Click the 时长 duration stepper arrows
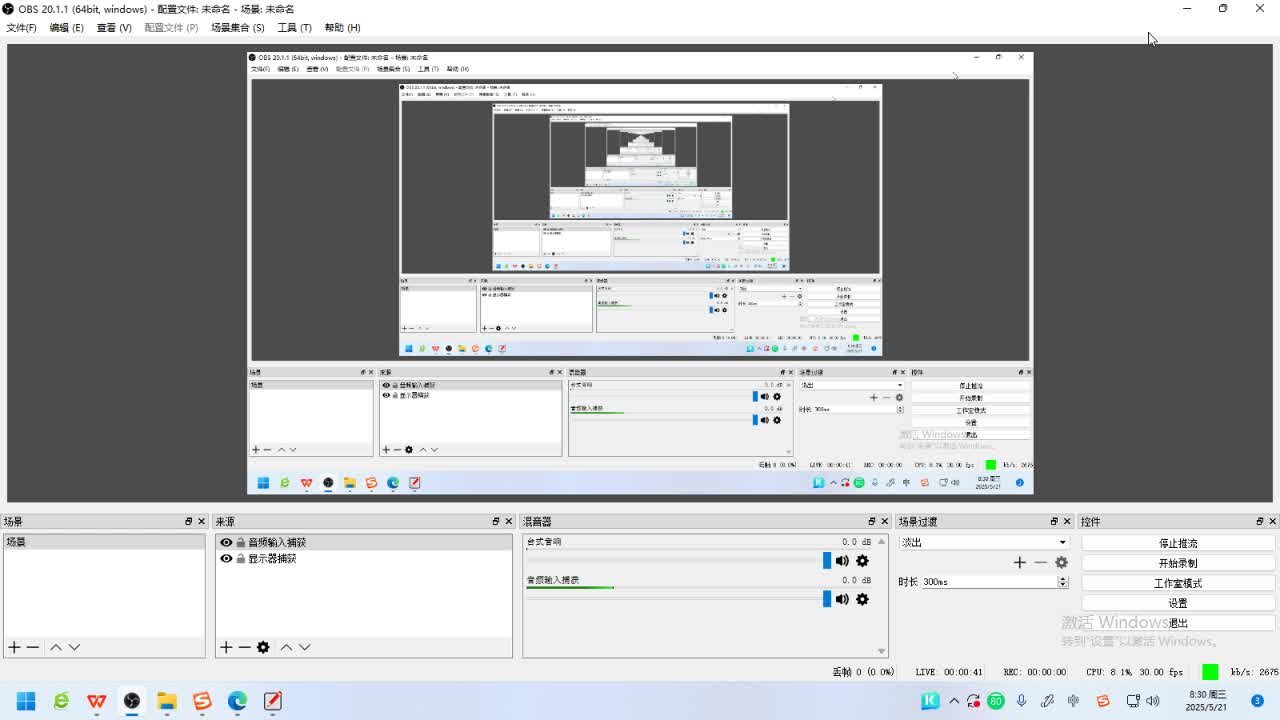This screenshot has height=720, width=1280. click(1063, 581)
